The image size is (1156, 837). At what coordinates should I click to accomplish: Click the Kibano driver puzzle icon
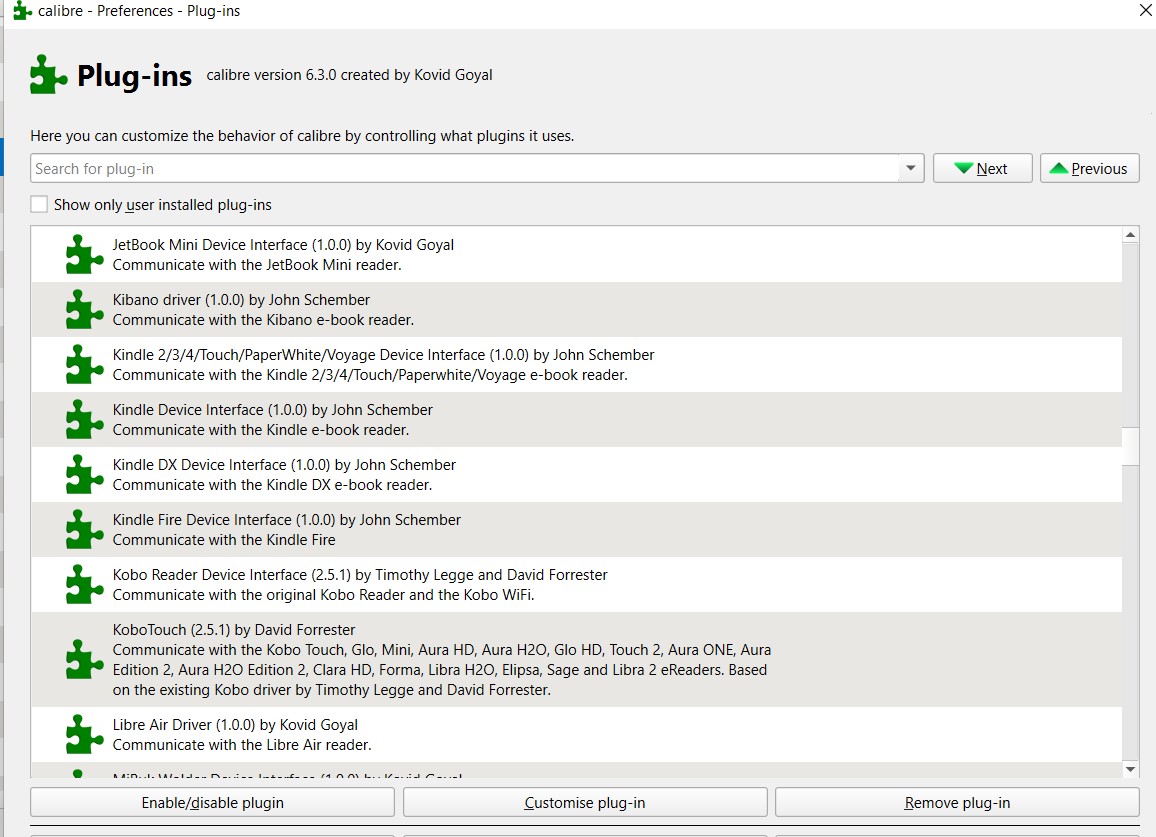(84, 309)
